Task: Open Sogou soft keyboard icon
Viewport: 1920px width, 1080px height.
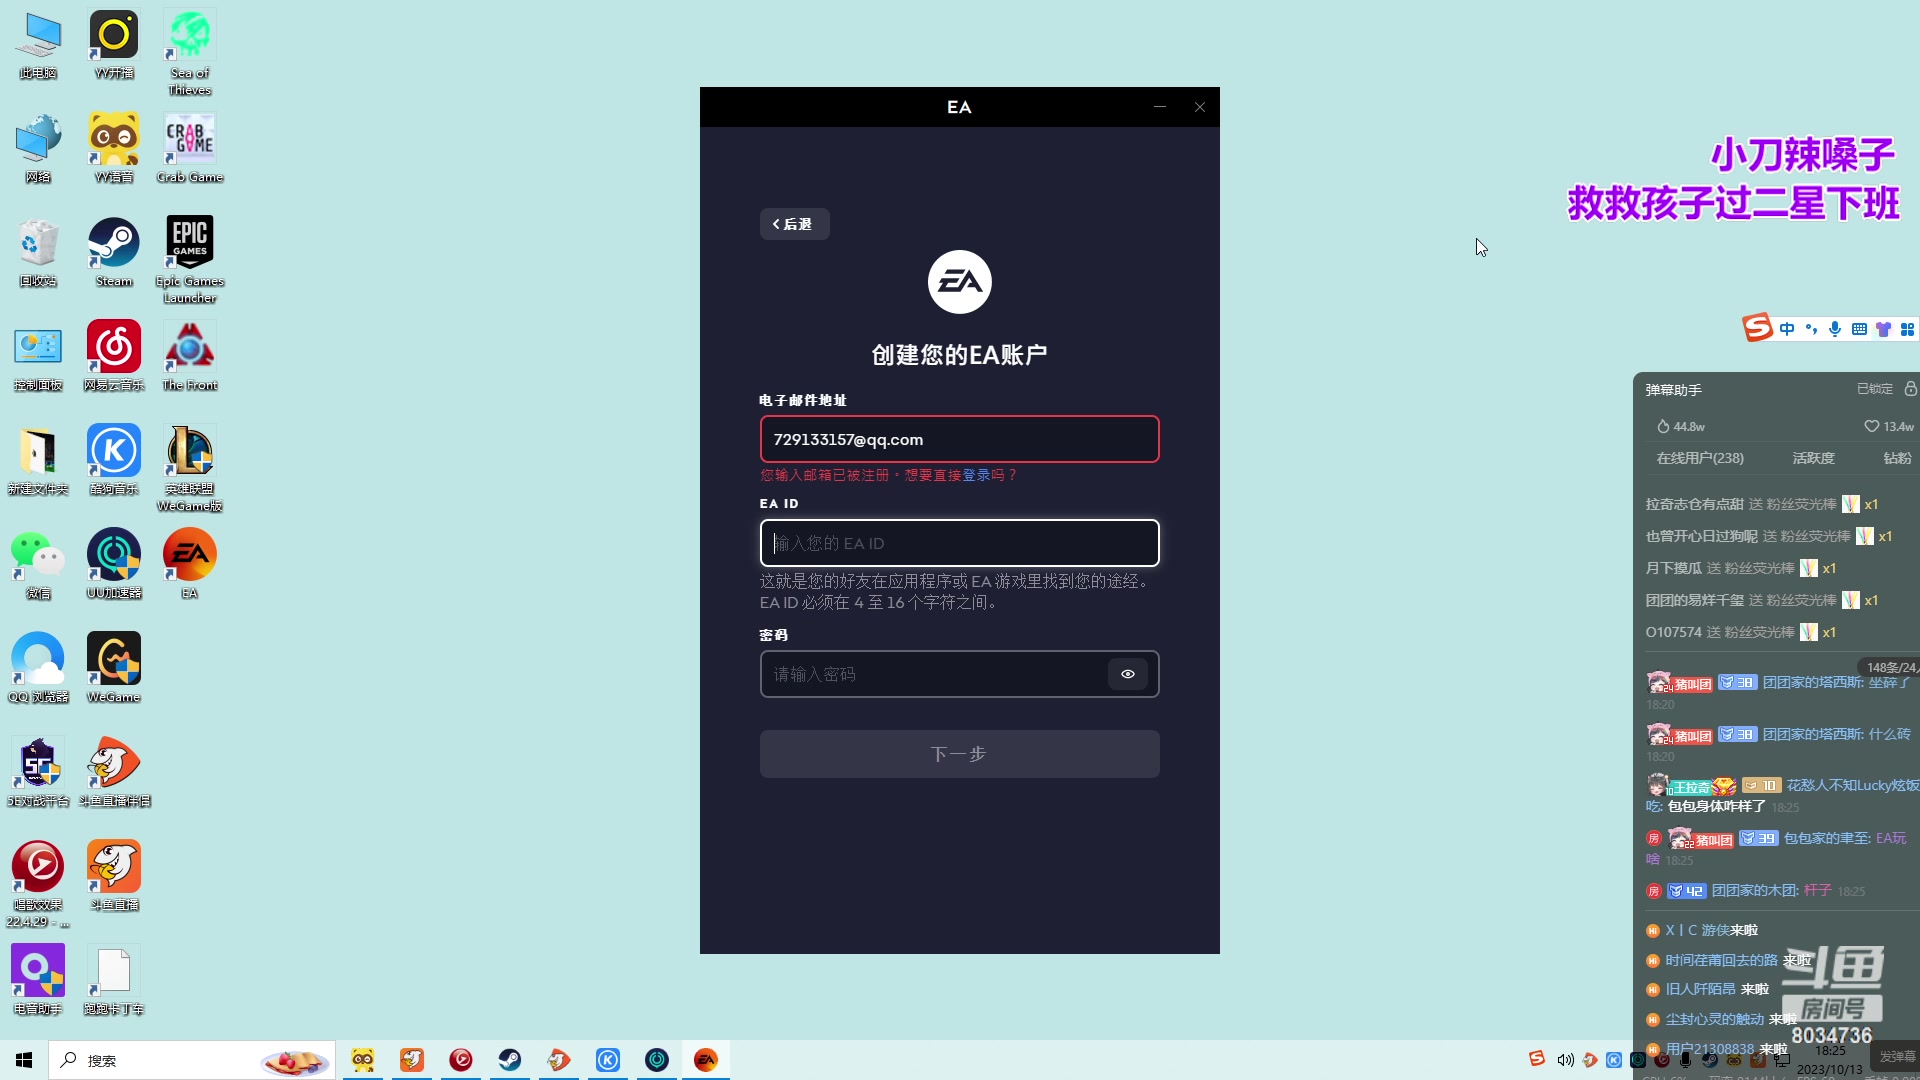Action: tap(1859, 329)
